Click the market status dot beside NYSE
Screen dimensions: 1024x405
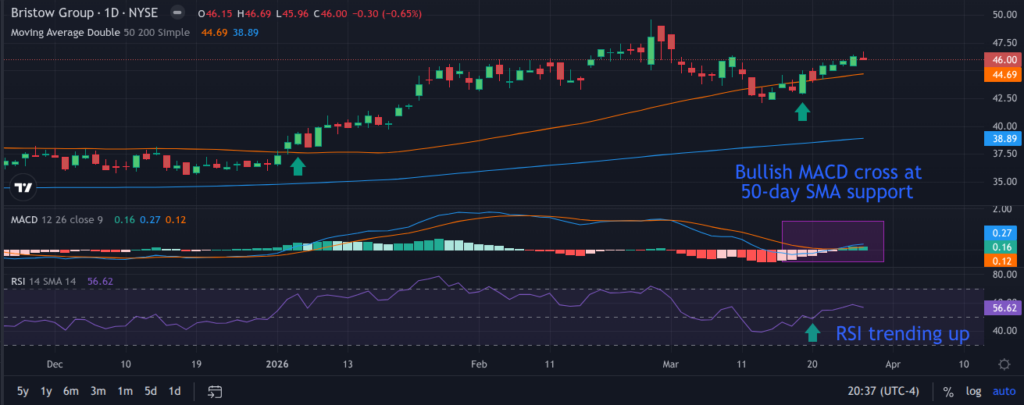coord(176,13)
